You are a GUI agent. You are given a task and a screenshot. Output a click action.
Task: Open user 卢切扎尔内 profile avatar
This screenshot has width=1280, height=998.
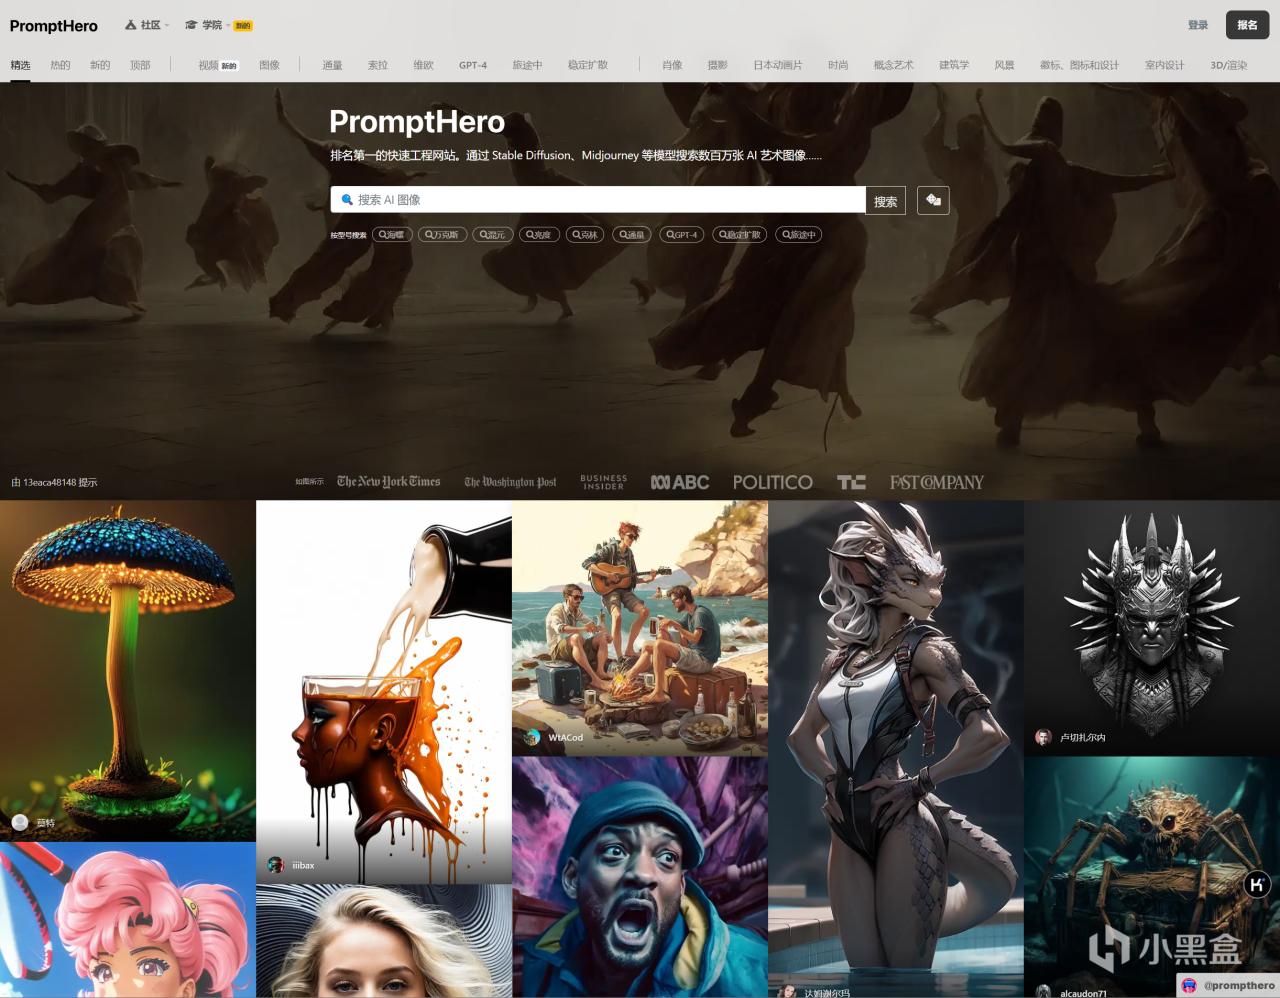click(x=1043, y=737)
